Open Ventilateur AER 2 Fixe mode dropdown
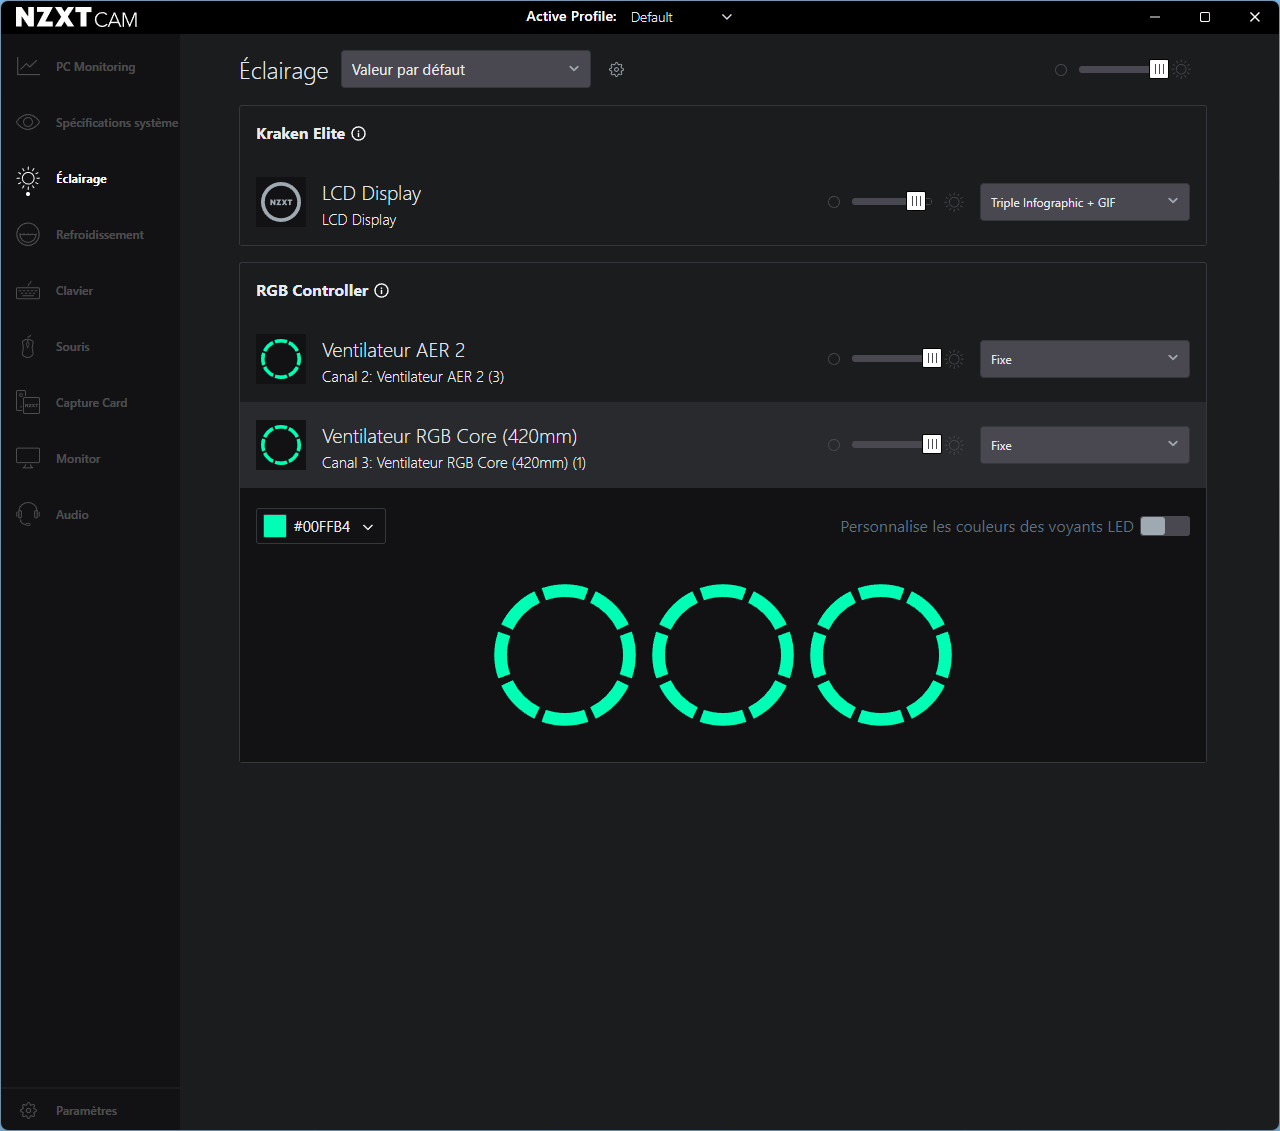Viewport: 1280px width, 1131px height. pyautogui.click(x=1085, y=359)
